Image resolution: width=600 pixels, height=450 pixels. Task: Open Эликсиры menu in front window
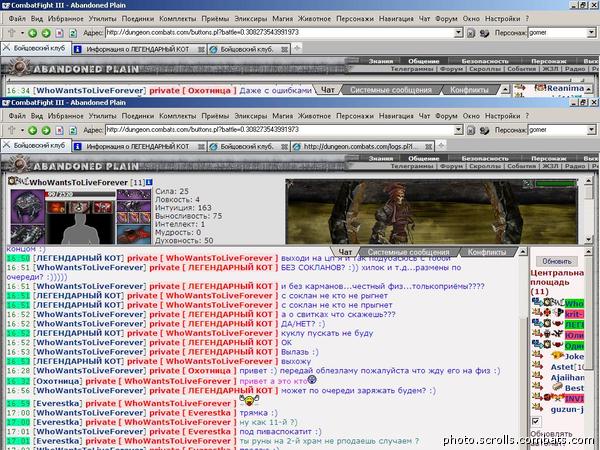(x=251, y=116)
